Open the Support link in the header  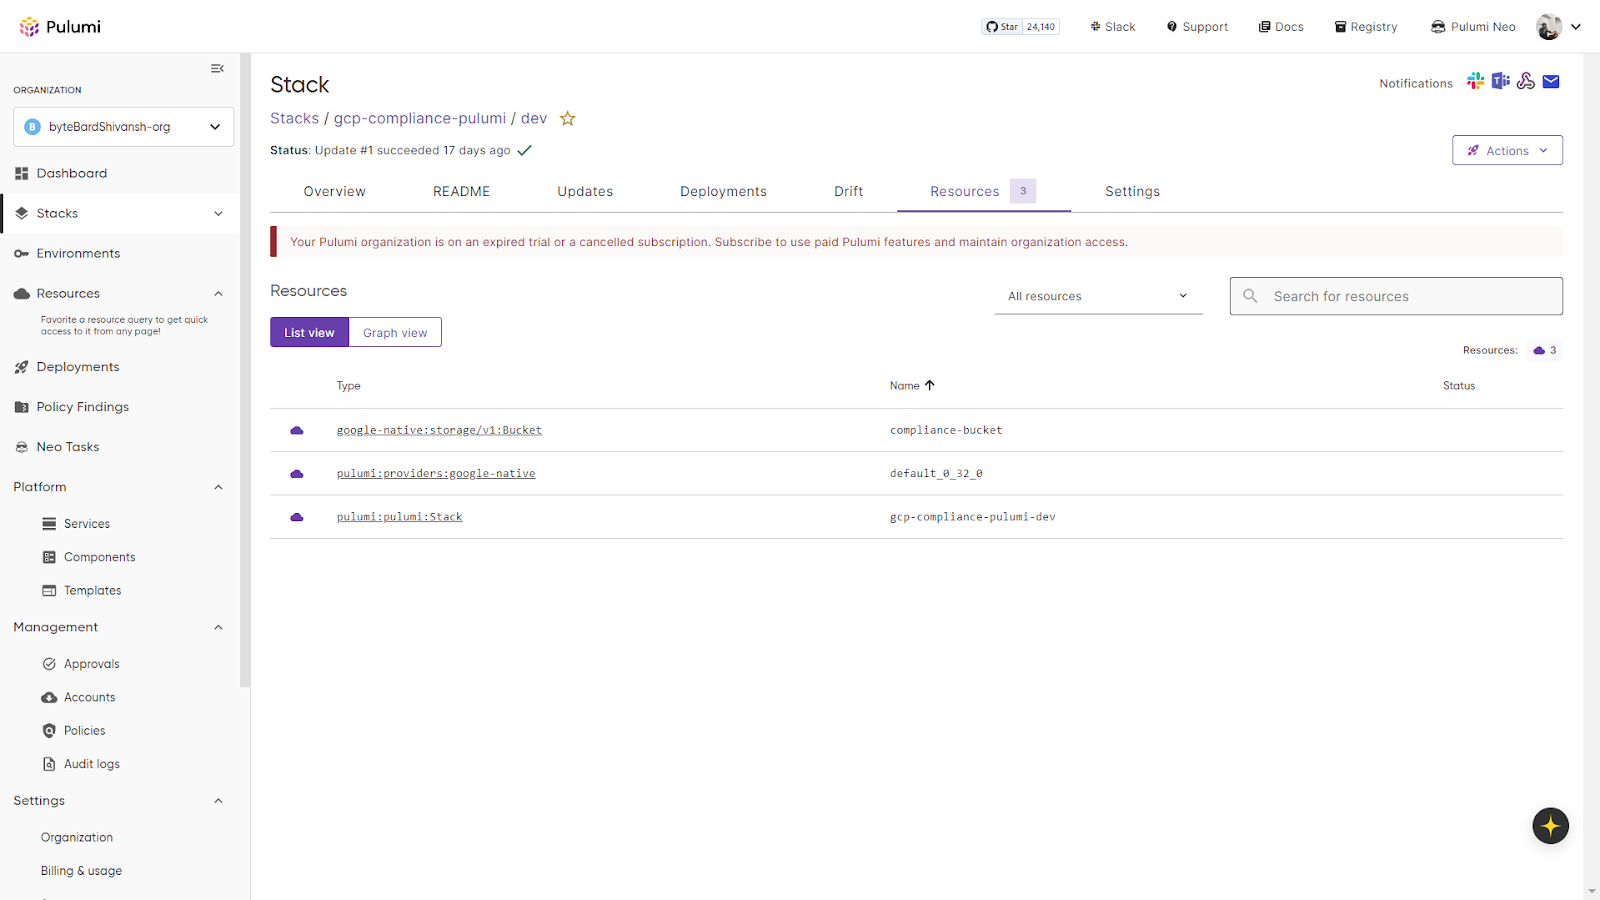[x=1197, y=27]
